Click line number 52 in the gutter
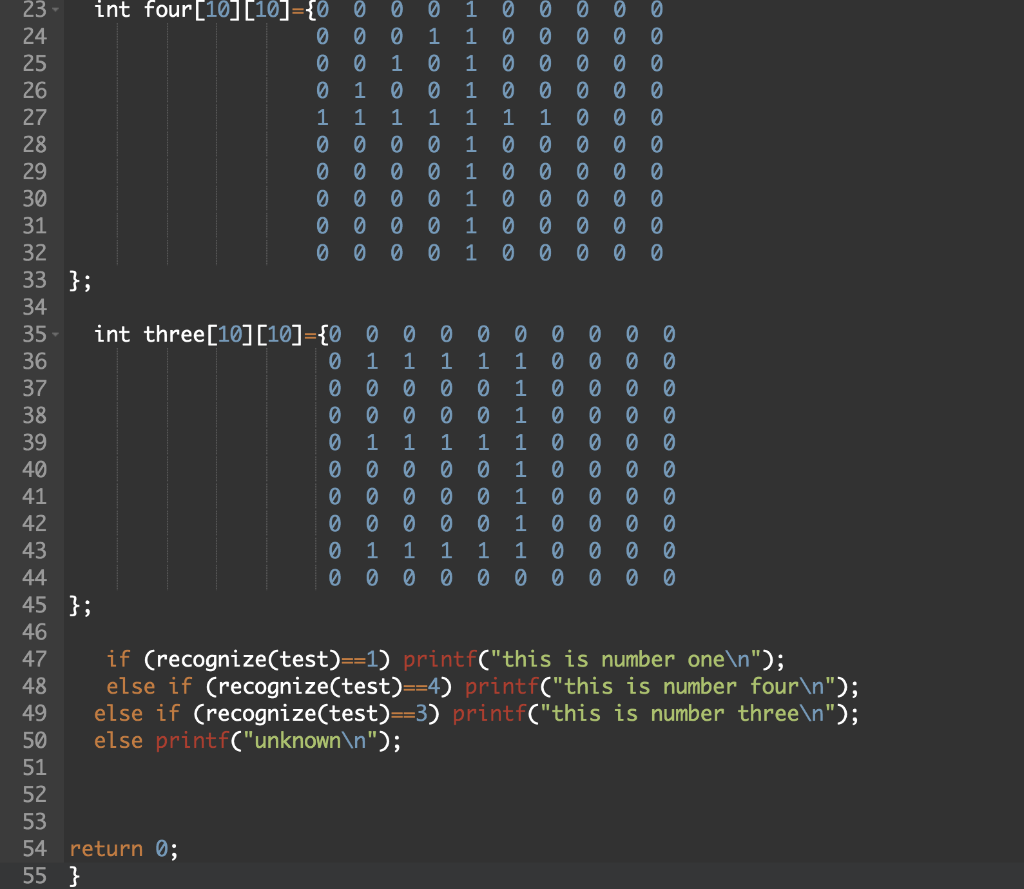The width and height of the screenshot is (1024, 889). 35,795
